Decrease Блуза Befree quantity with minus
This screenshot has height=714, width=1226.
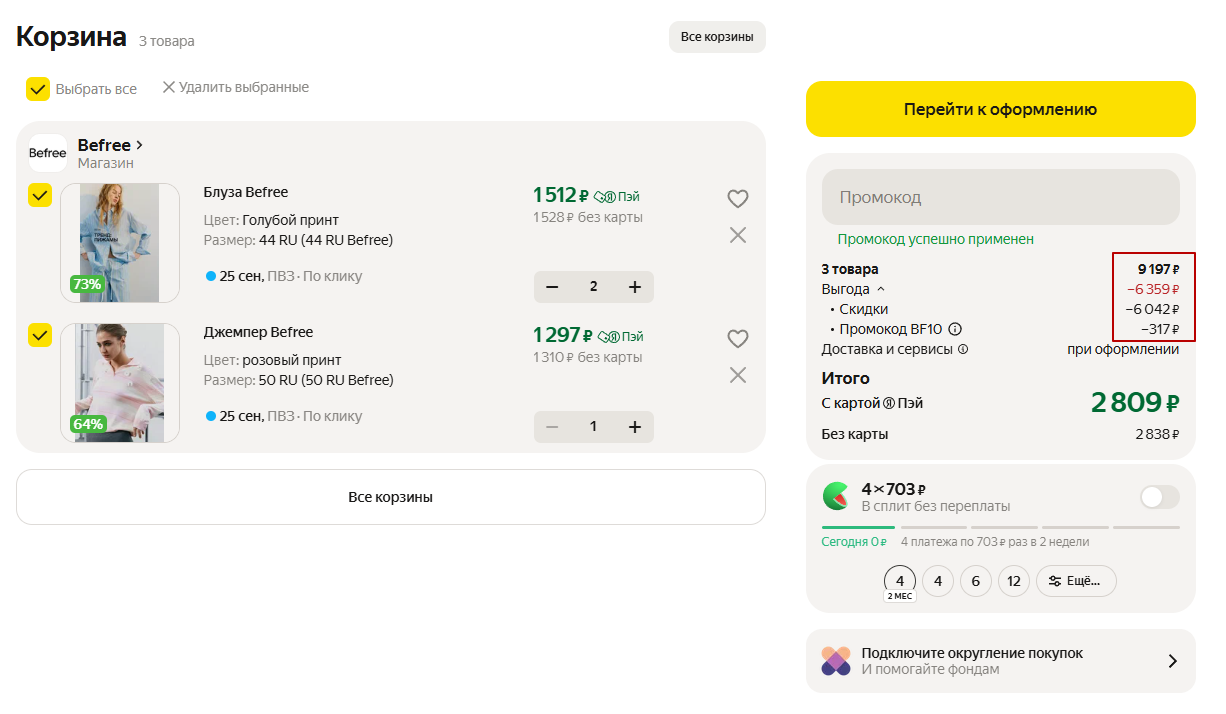coord(552,287)
